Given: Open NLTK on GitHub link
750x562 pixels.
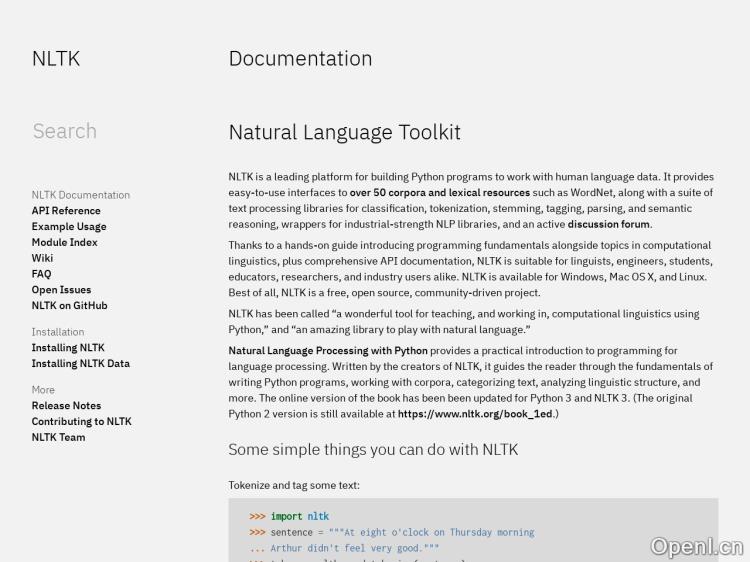Looking at the screenshot, I should coord(69,305).
